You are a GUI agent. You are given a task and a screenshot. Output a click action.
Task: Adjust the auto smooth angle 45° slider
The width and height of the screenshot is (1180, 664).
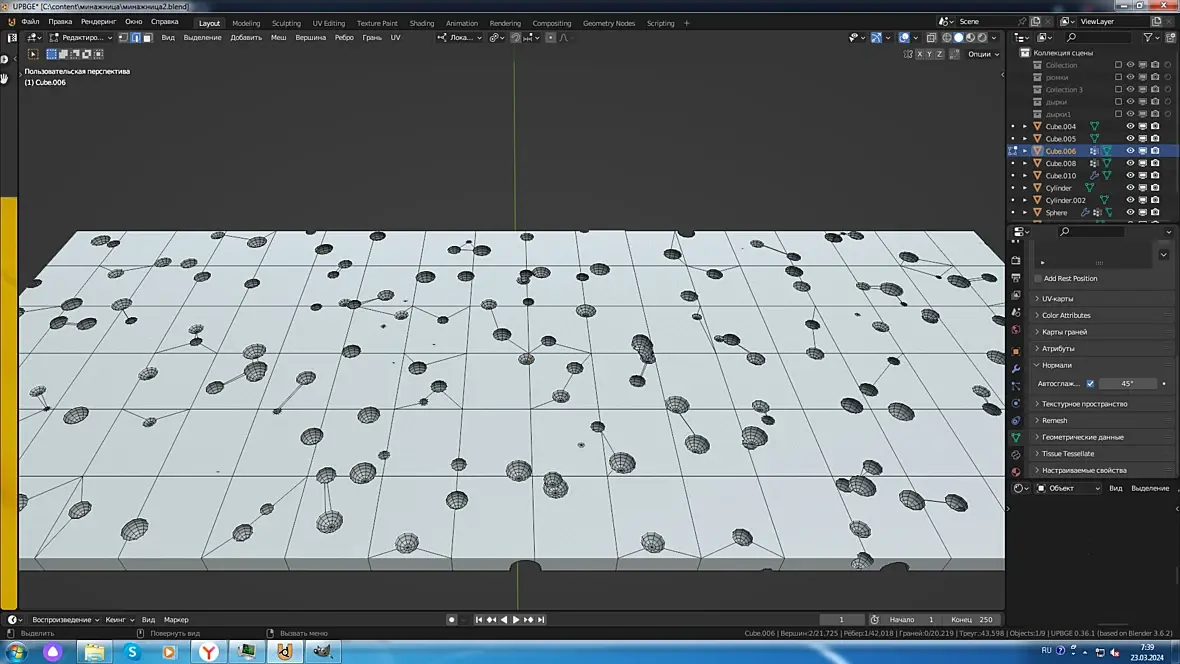(1127, 384)
